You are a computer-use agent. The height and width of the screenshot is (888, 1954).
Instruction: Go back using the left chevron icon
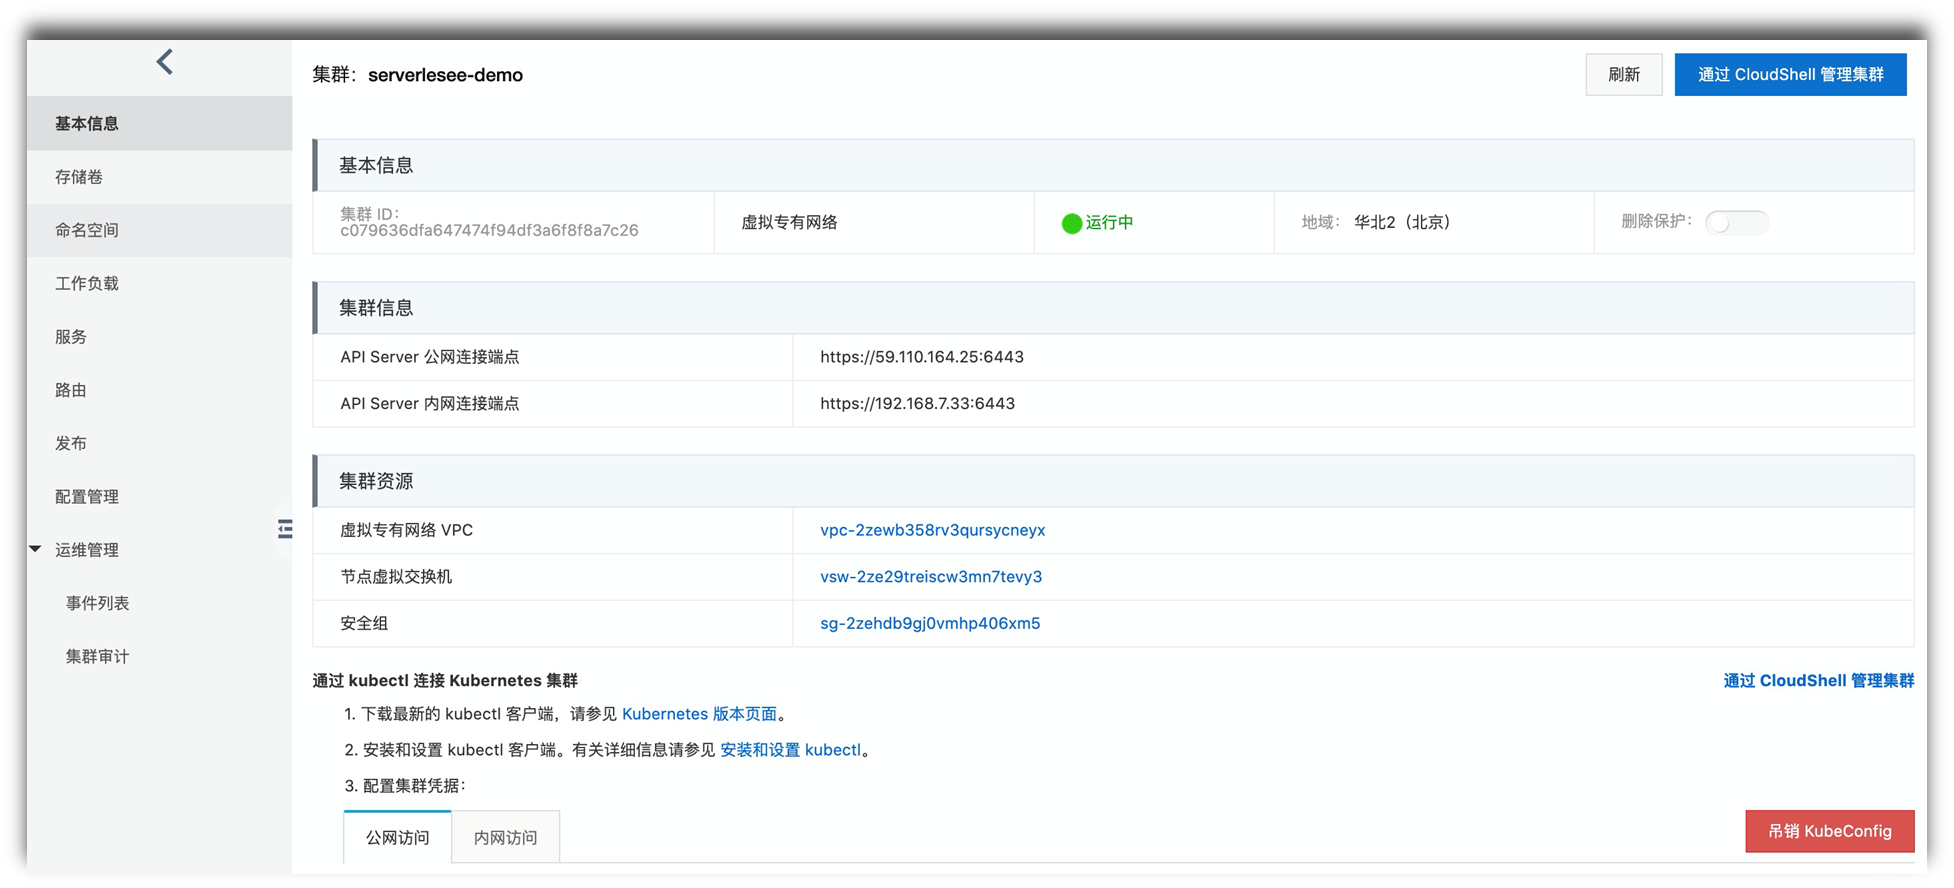[165, 62]
